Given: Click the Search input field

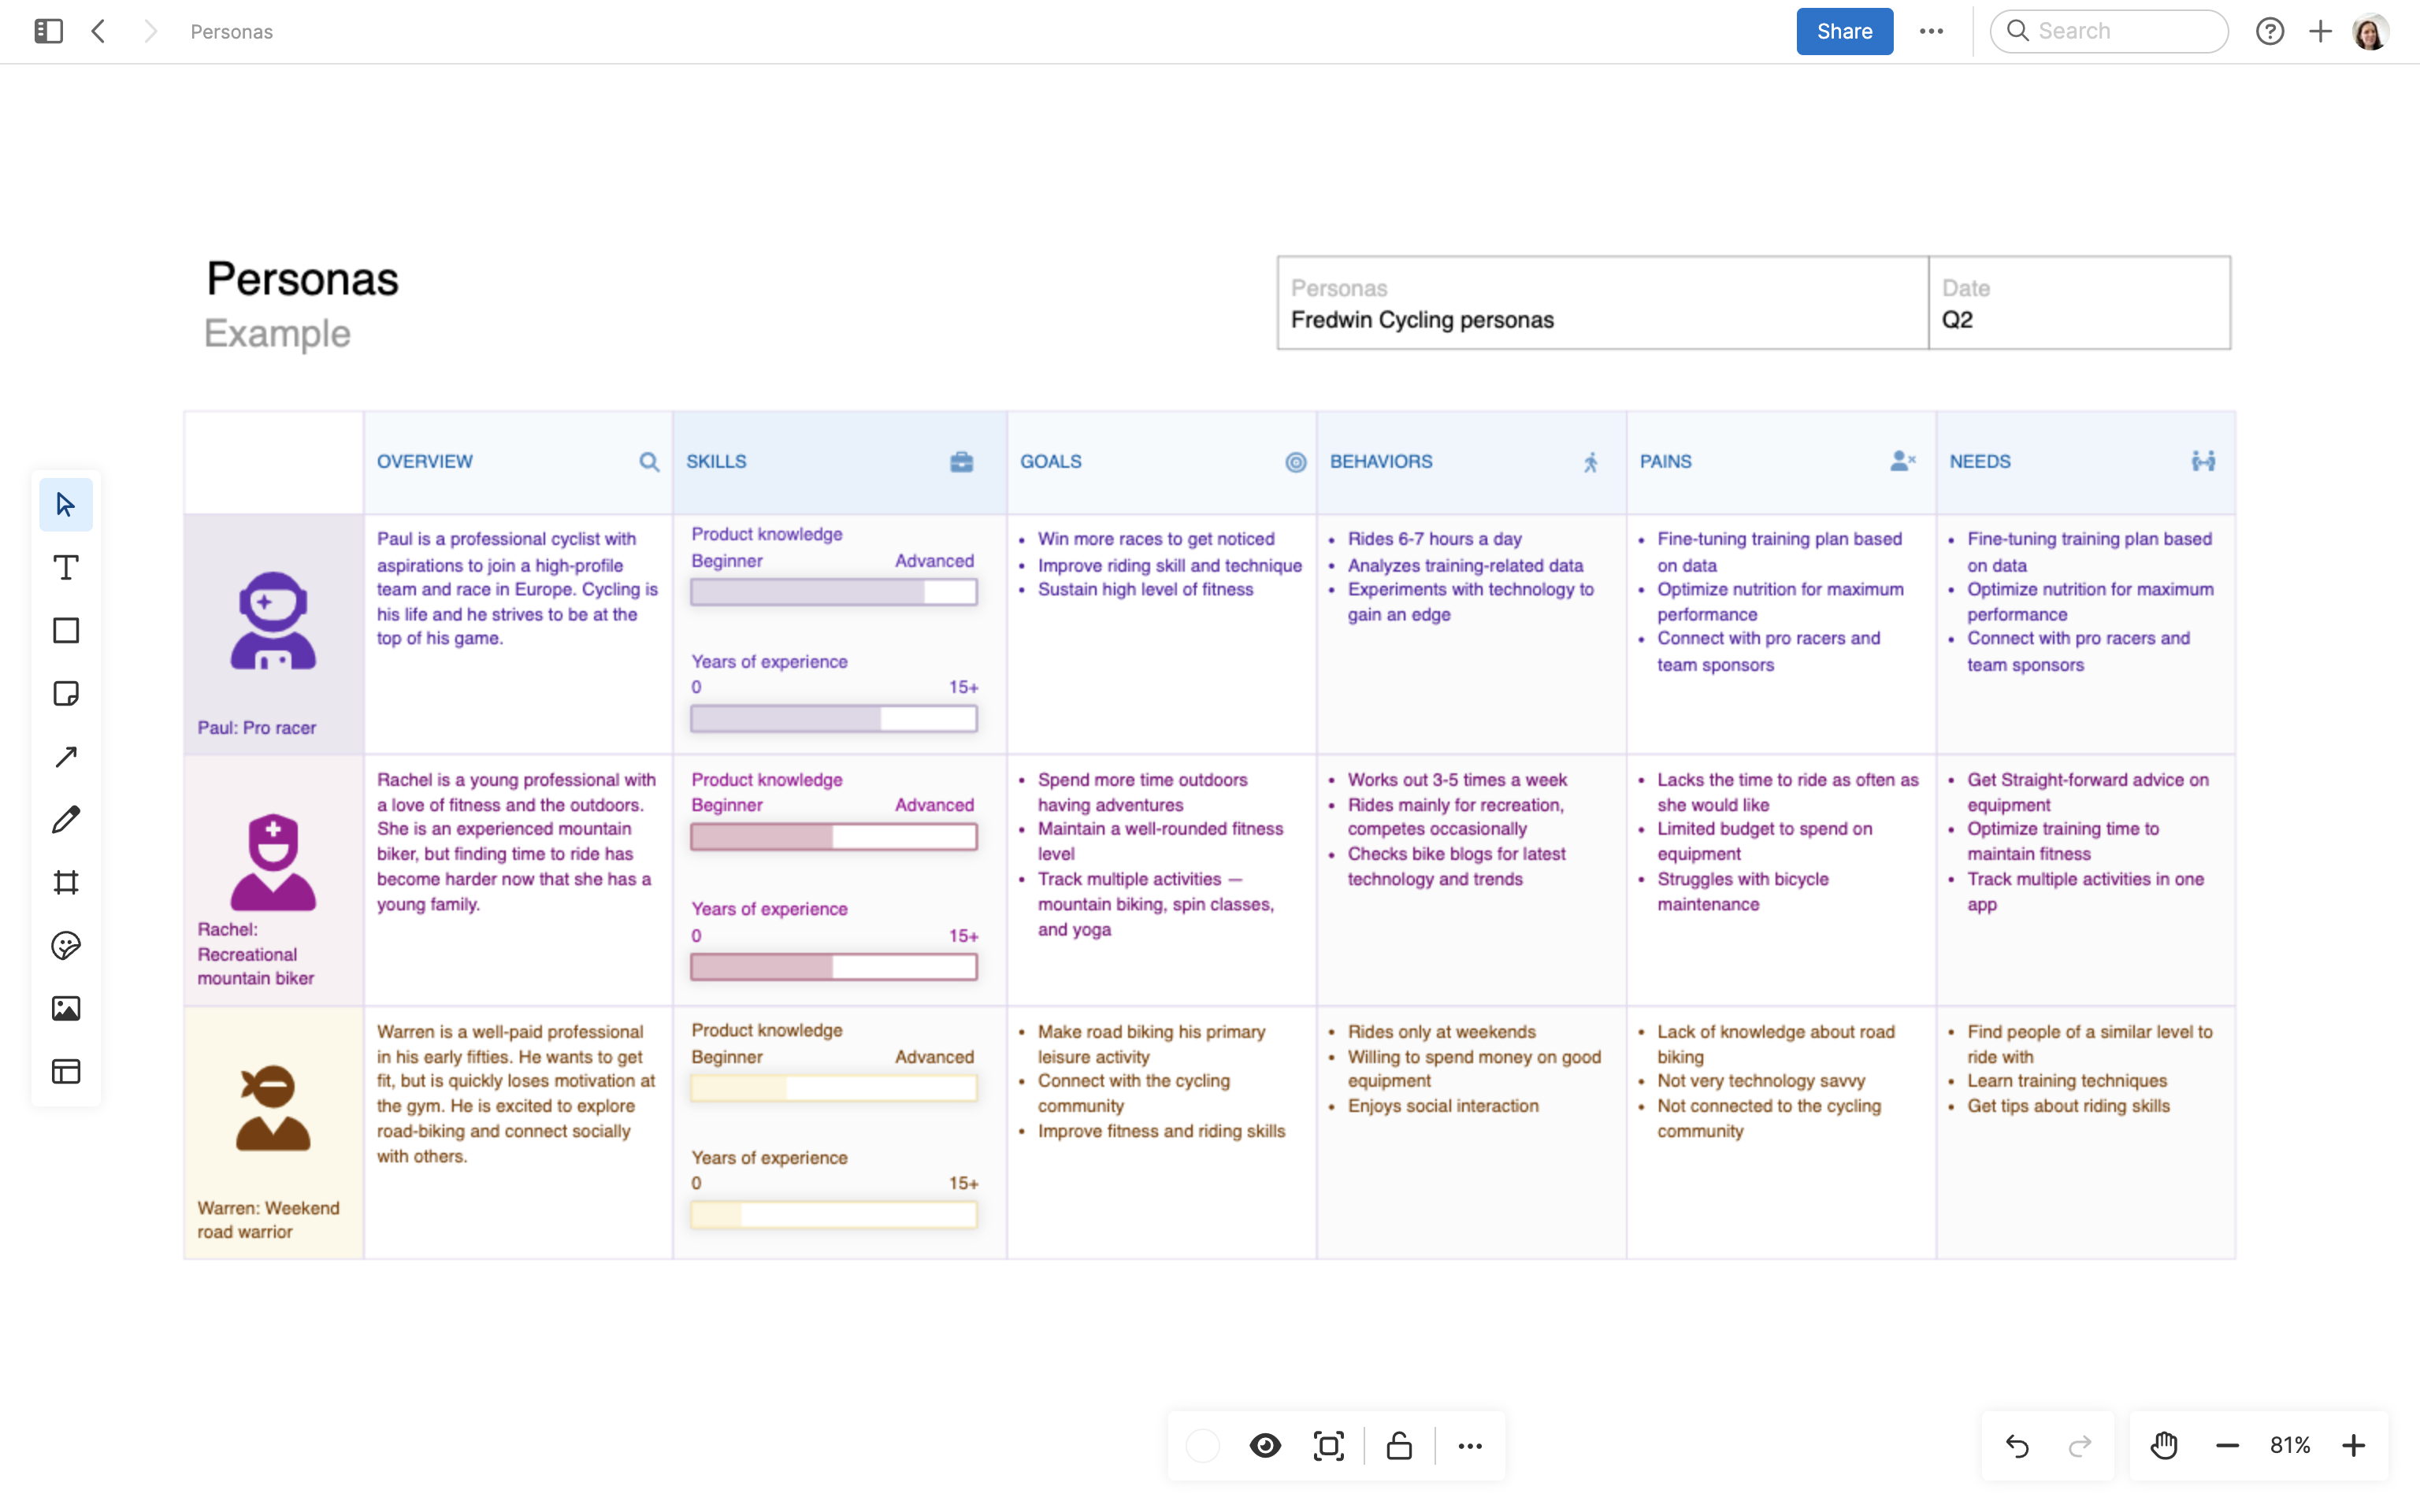Looking at the screenshot, I should pos(2120,31).
